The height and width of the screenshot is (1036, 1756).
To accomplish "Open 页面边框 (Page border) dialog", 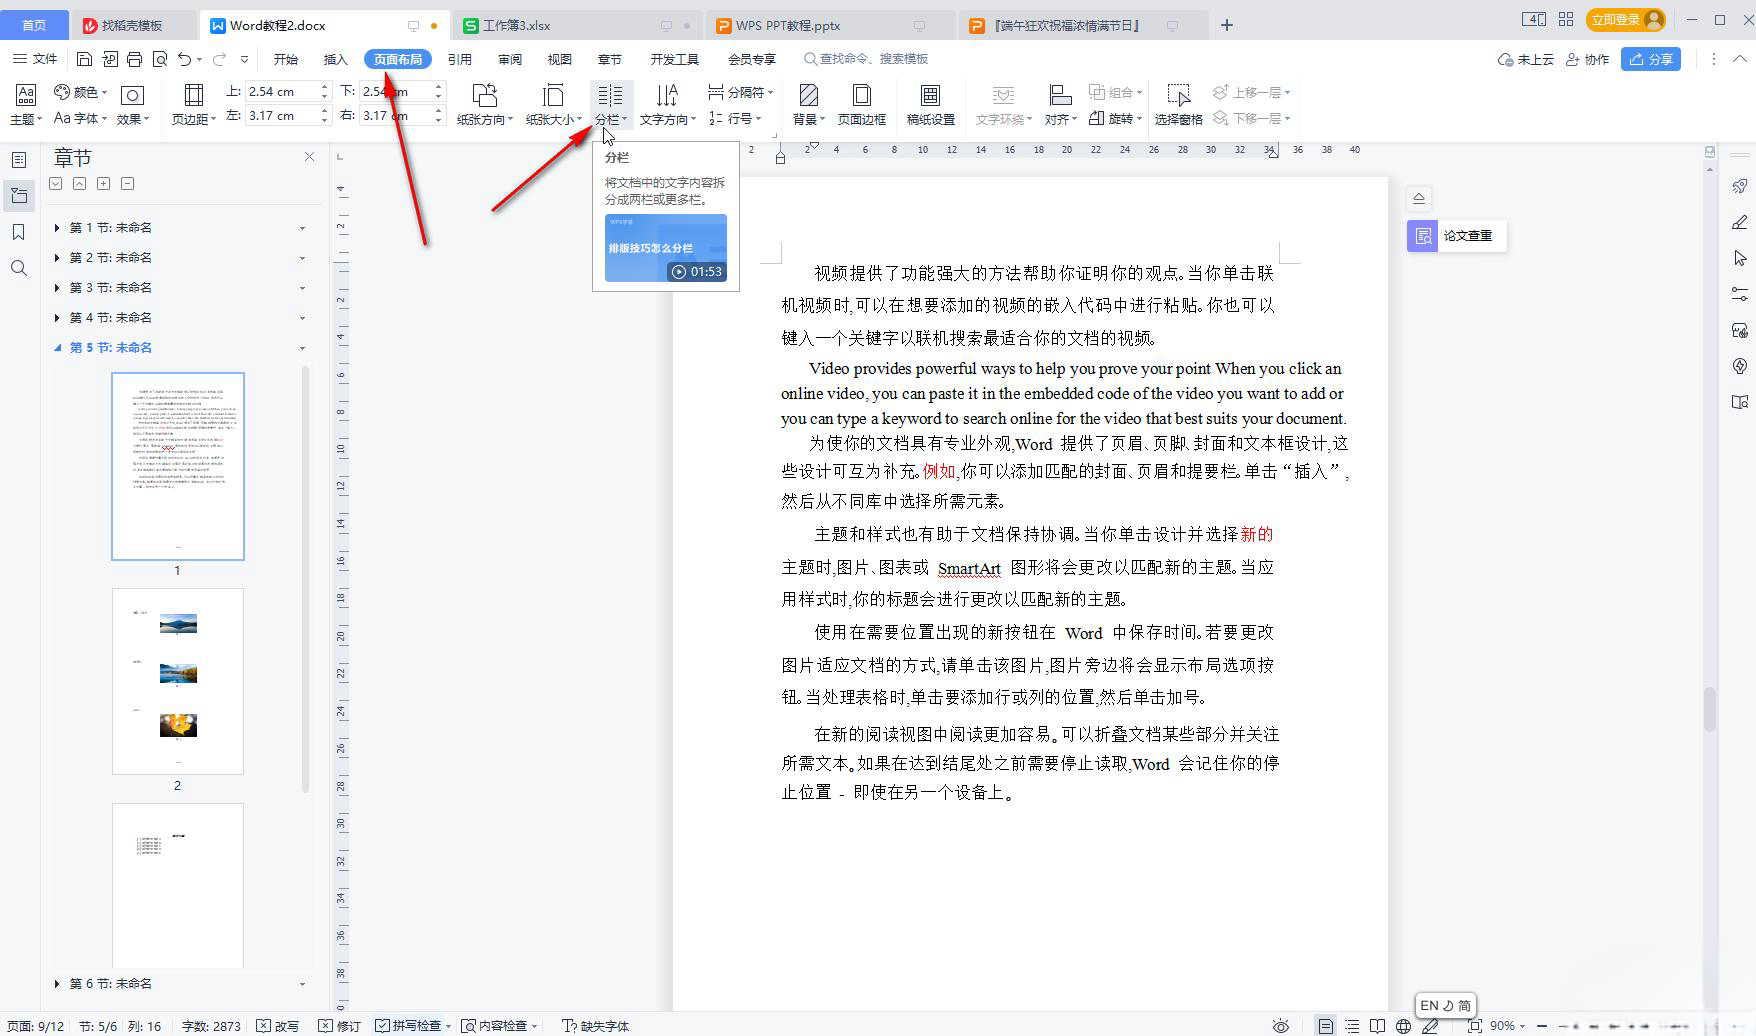I will 861,105.
